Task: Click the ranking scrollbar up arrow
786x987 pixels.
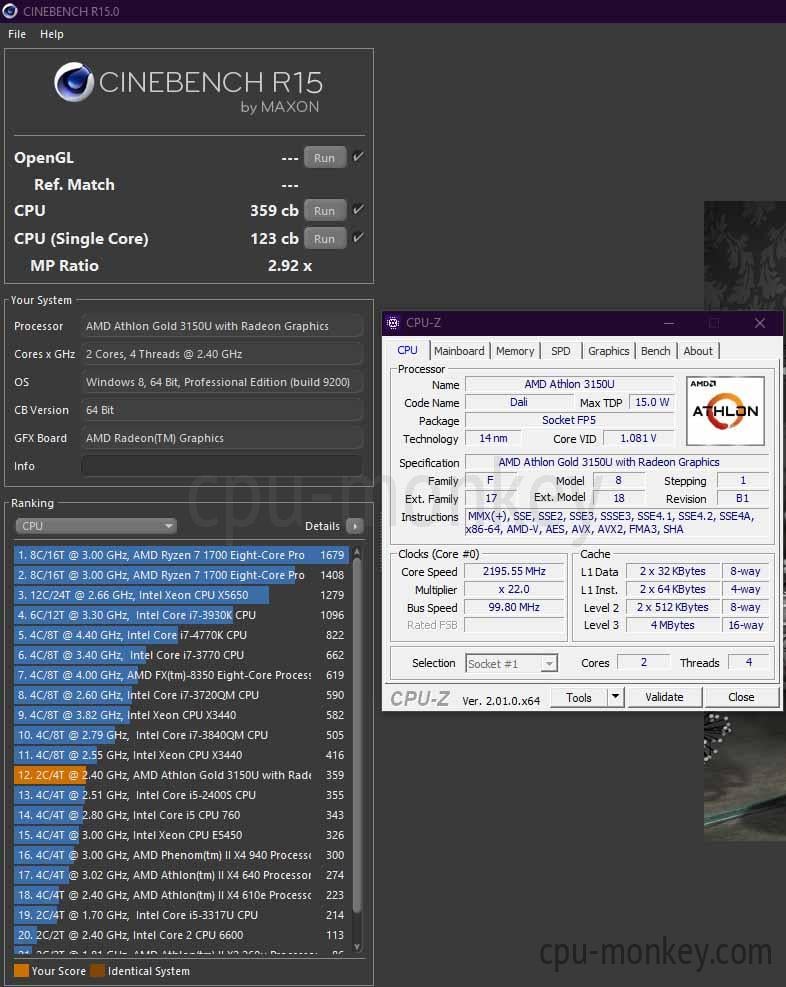Action: (x=357, y=551)
